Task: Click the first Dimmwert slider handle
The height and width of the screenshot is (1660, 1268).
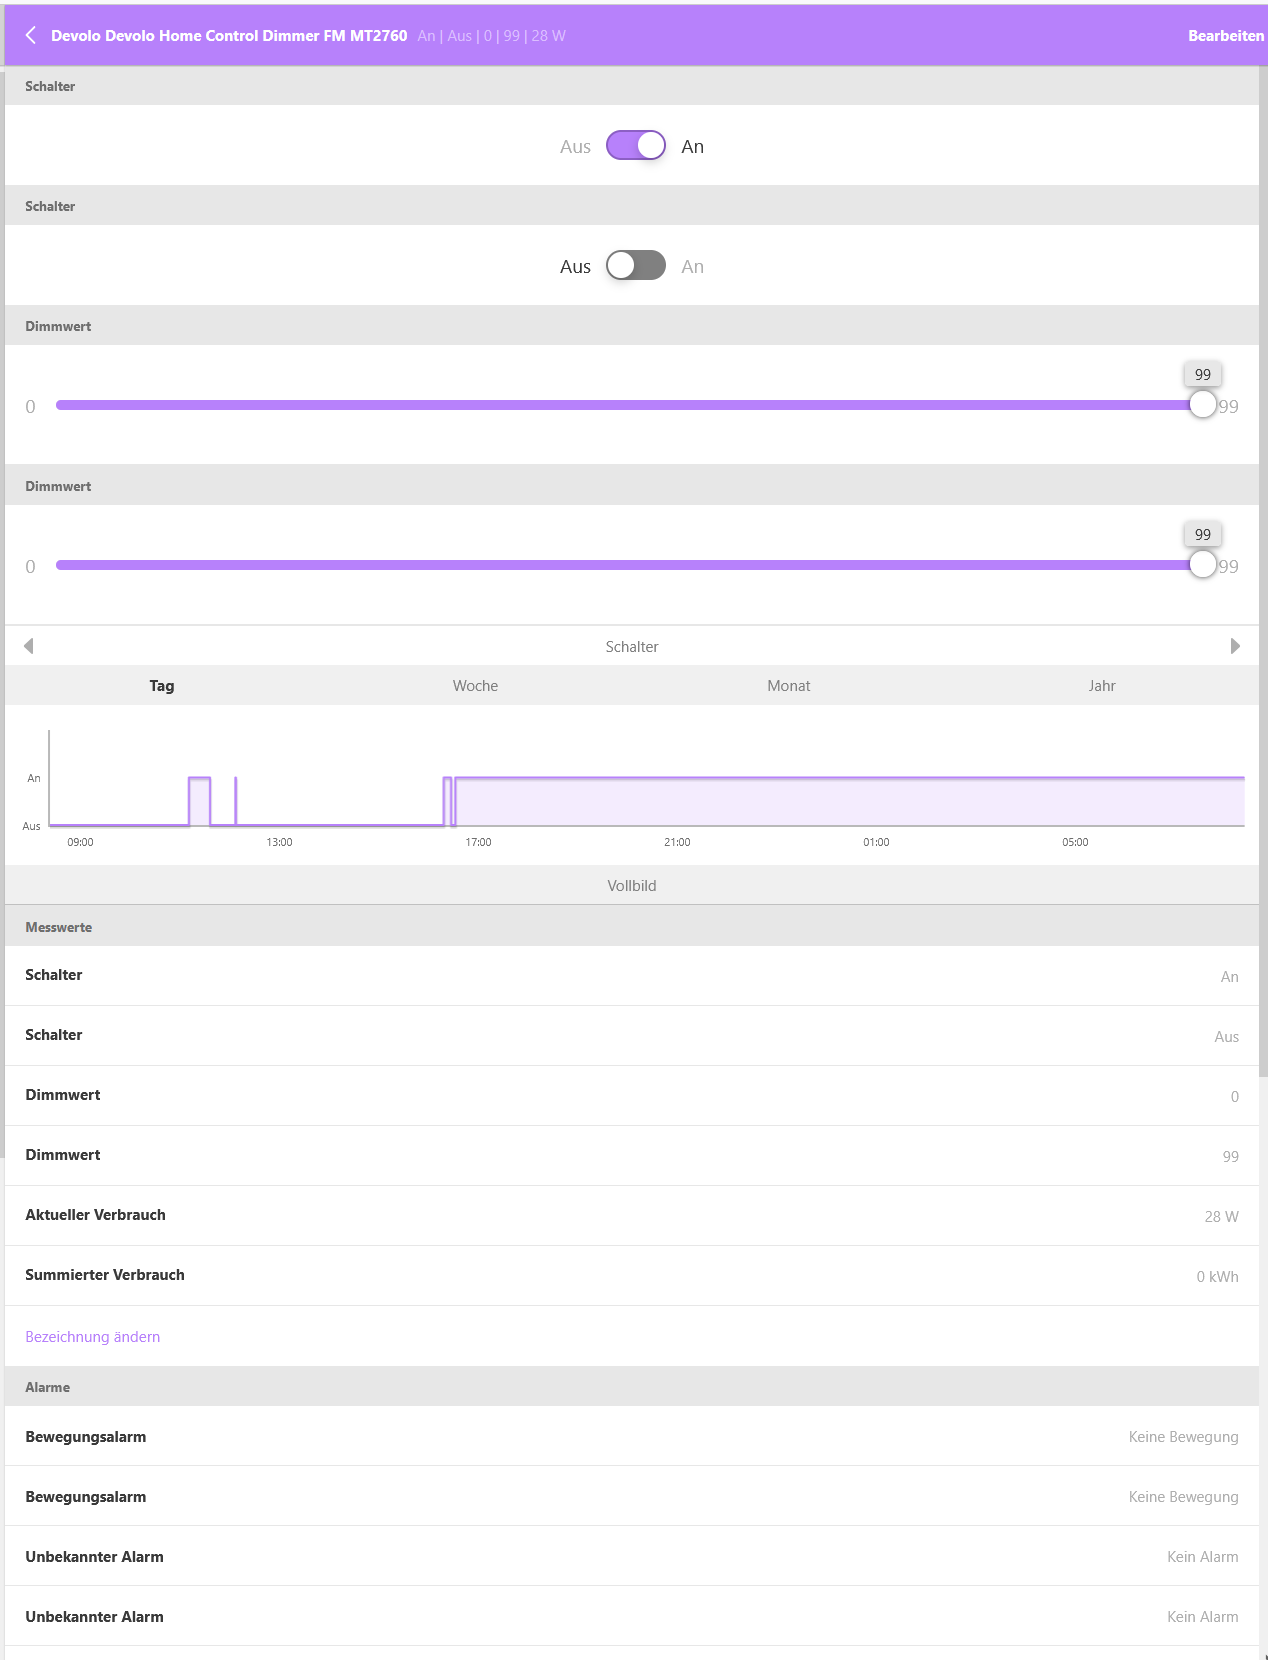Action: (1203, 405)
